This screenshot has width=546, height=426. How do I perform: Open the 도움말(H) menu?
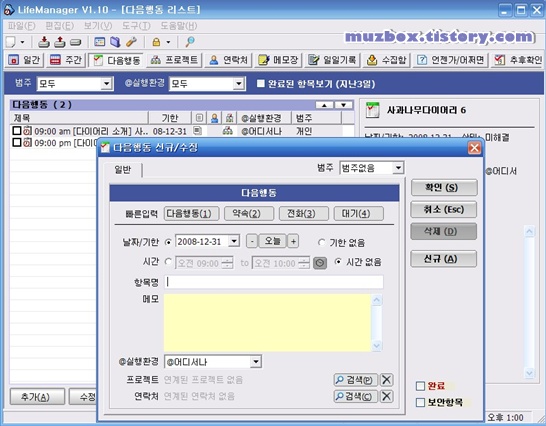(179, 26)
